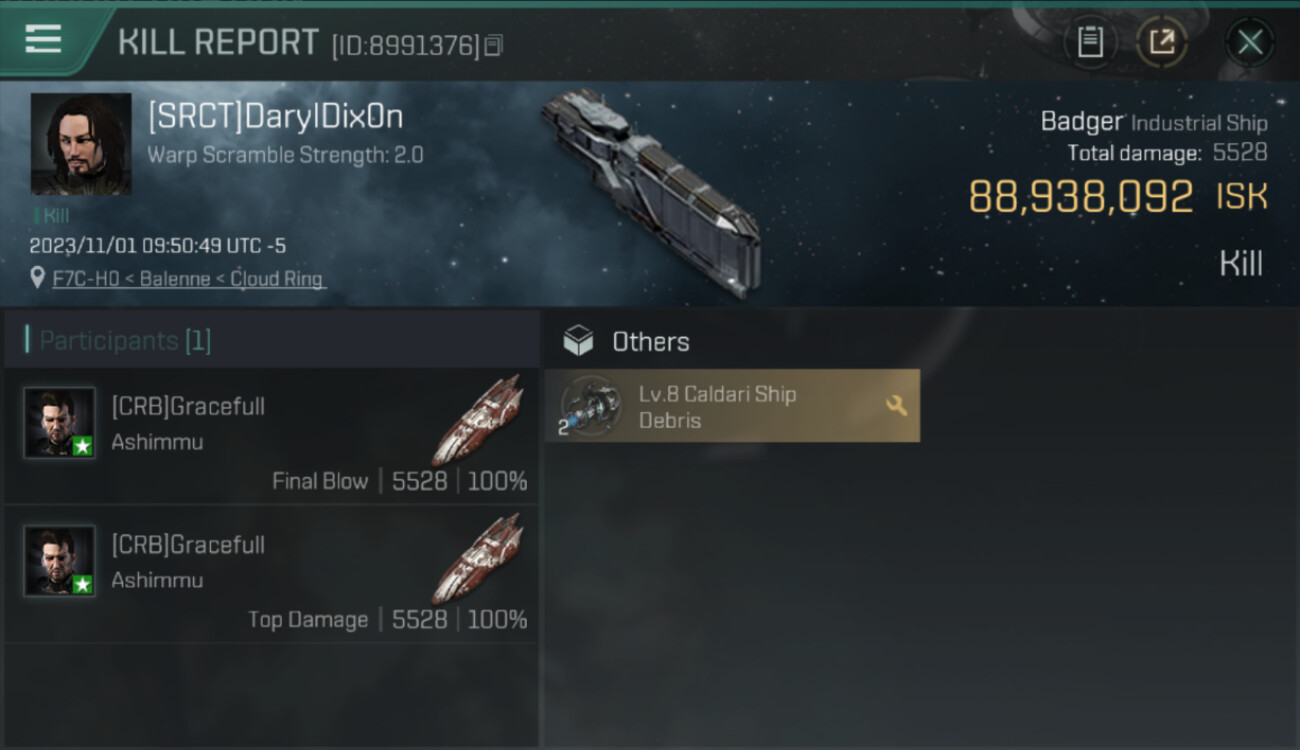Open the hamburger menu icon
Image resolution: width=1300 pixels, height=750 pixels.
[x=43, y=40]
